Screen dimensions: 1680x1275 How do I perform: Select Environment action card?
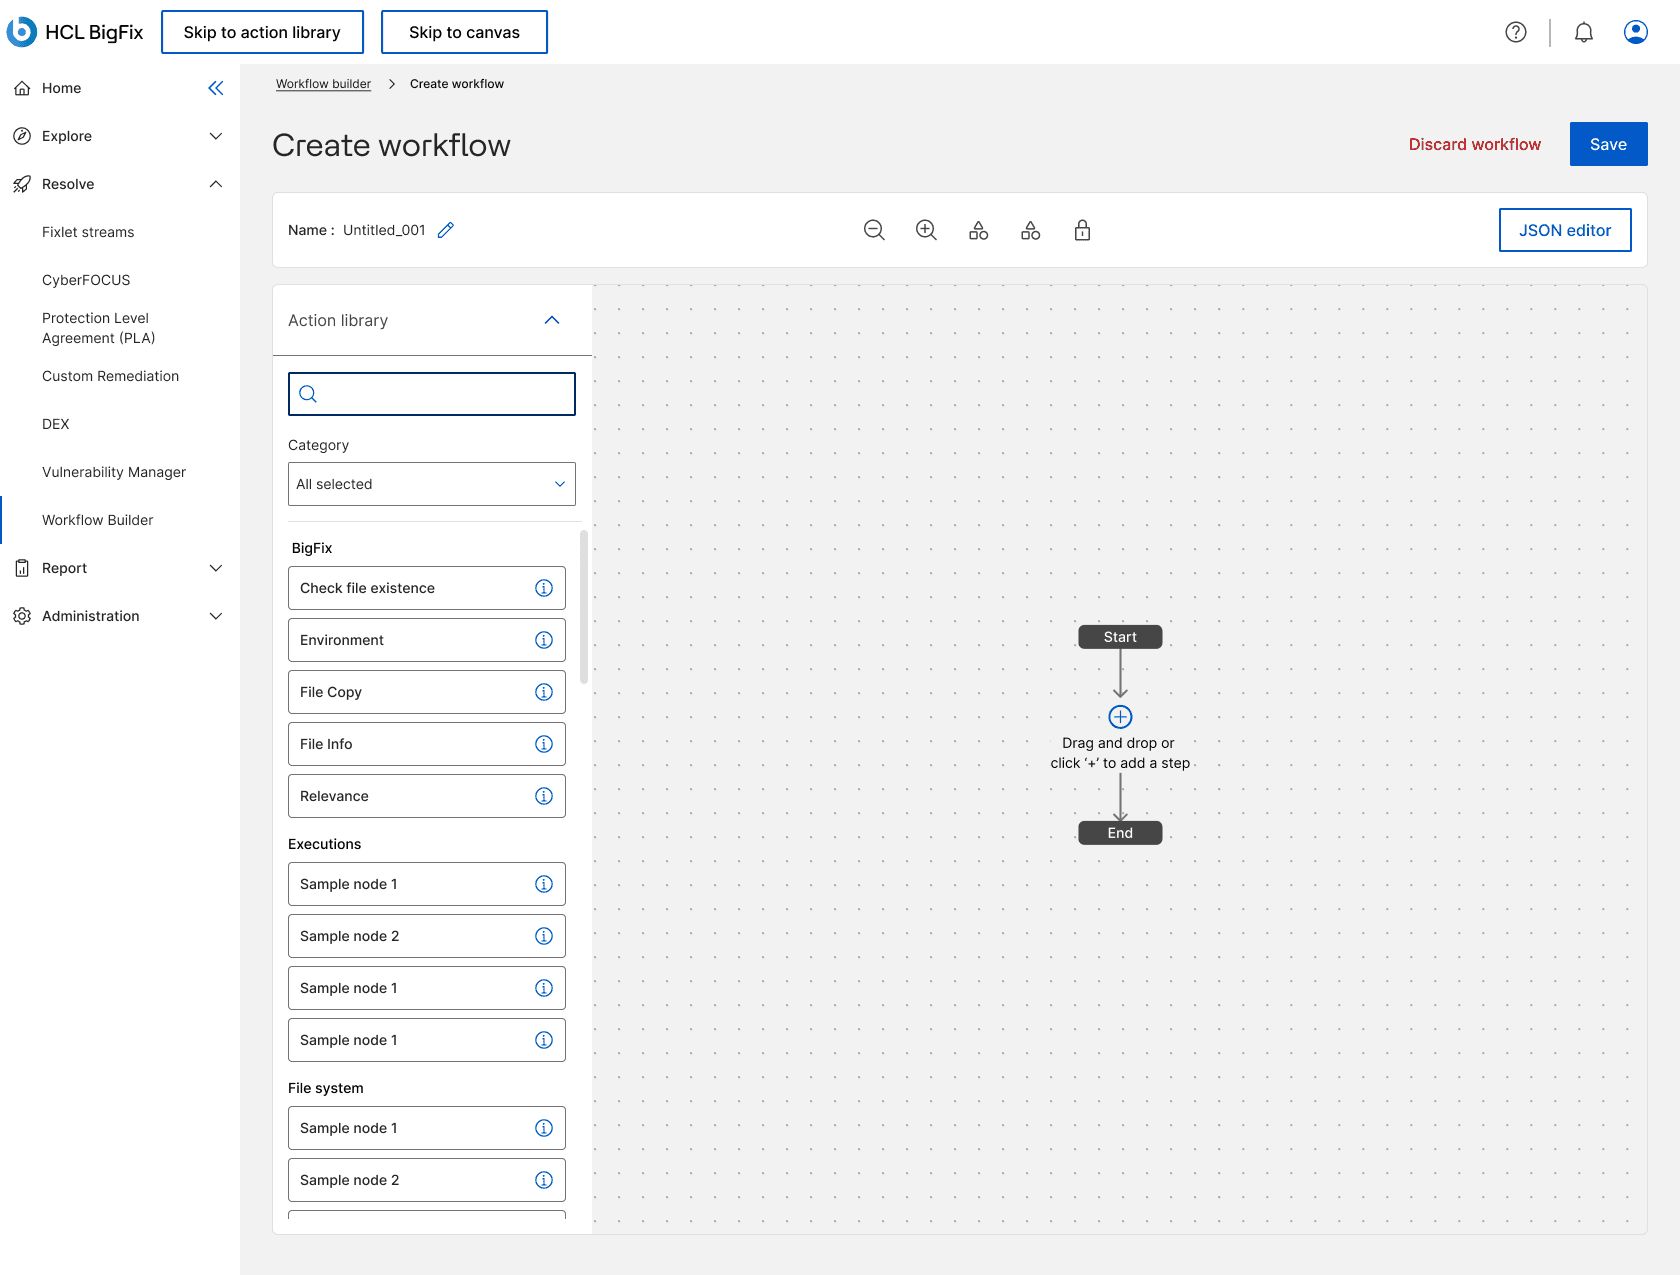(427, 640)
